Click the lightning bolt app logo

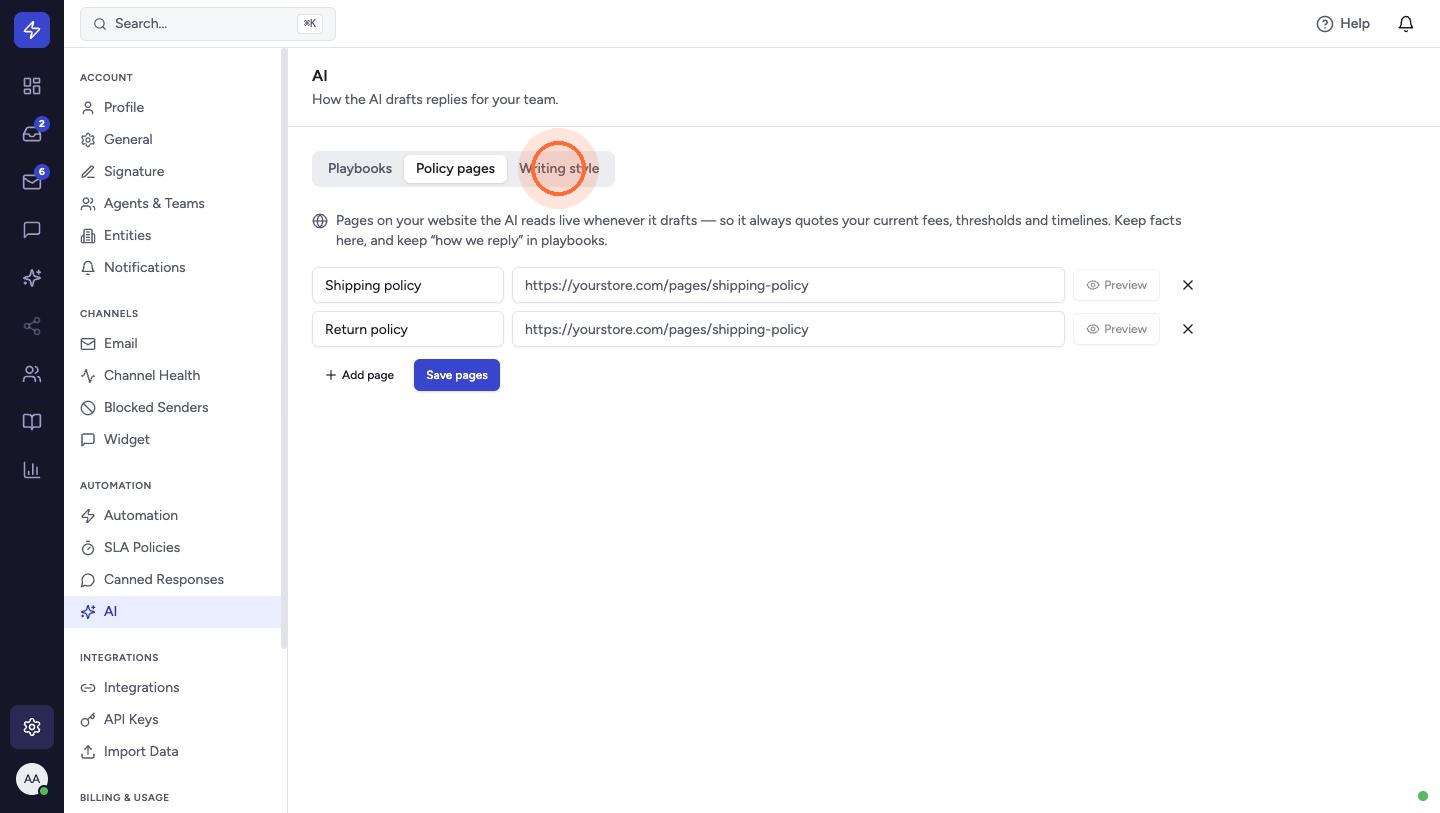pyautogui.click(x=32, y=30)
